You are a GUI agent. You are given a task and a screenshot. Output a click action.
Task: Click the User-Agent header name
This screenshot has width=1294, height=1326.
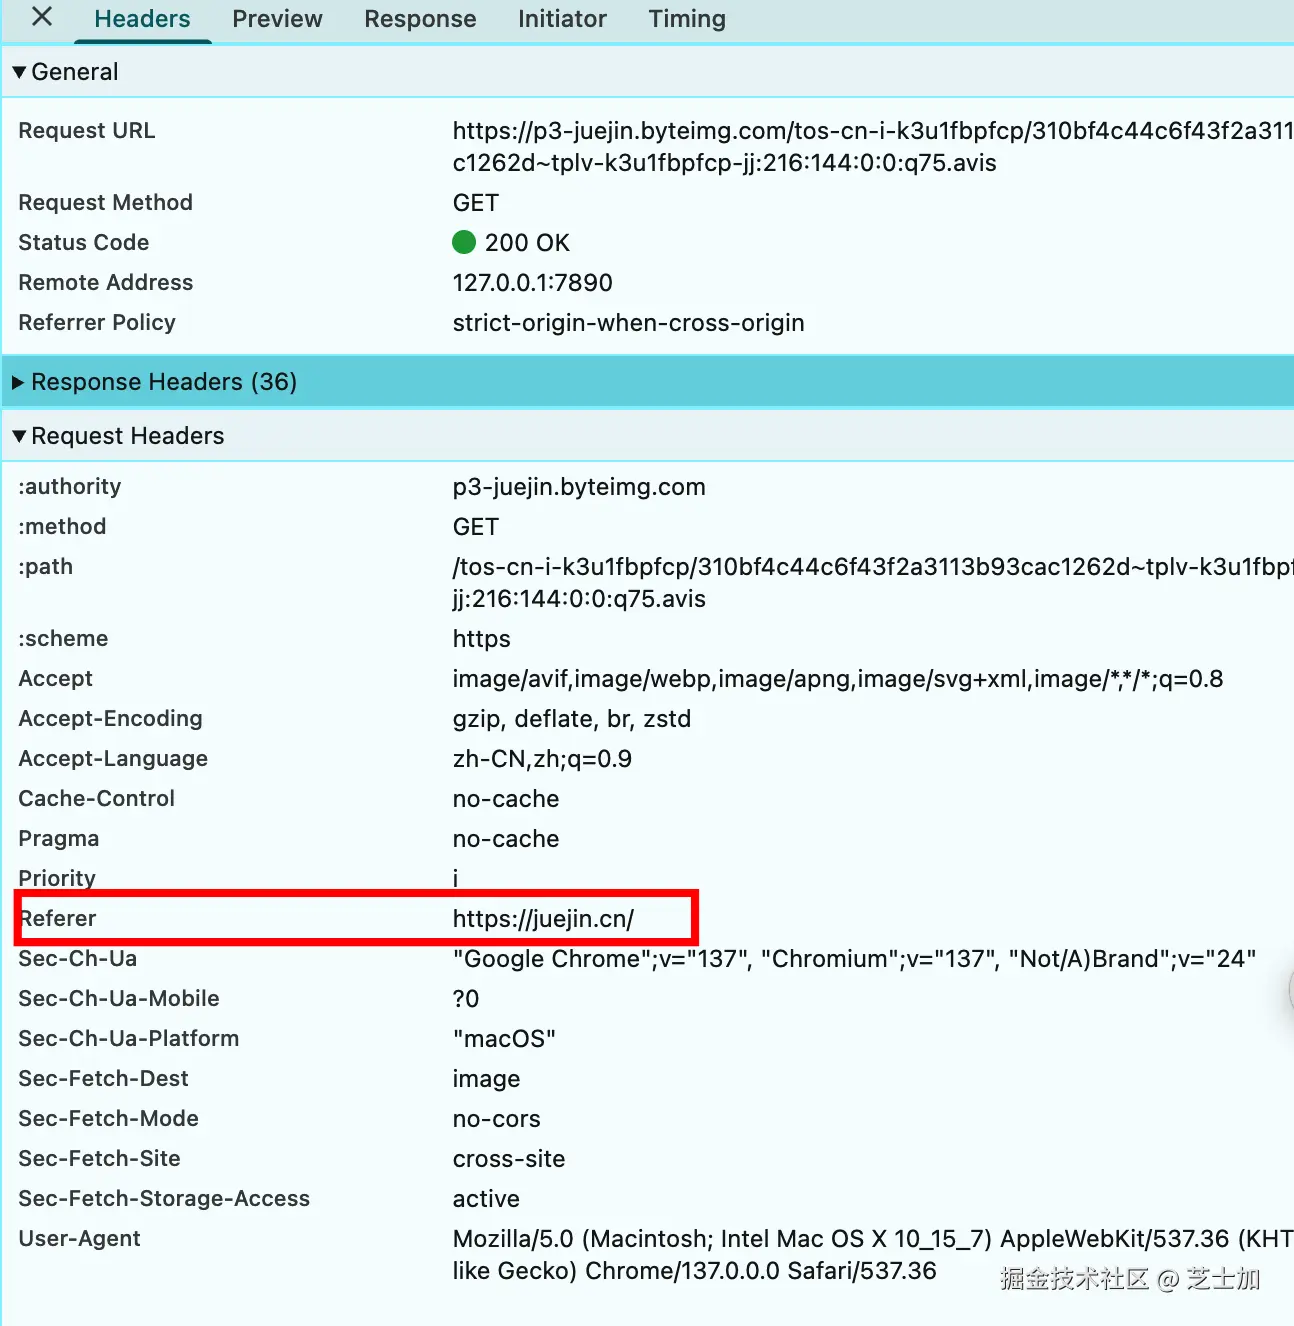(x=80, y=1239)
